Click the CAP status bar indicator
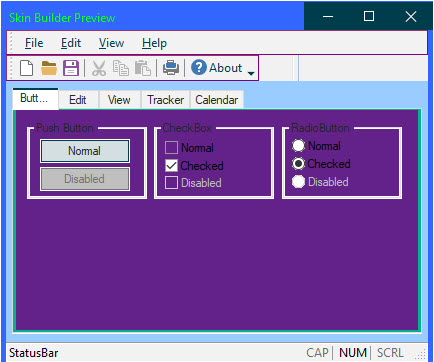 317,353
